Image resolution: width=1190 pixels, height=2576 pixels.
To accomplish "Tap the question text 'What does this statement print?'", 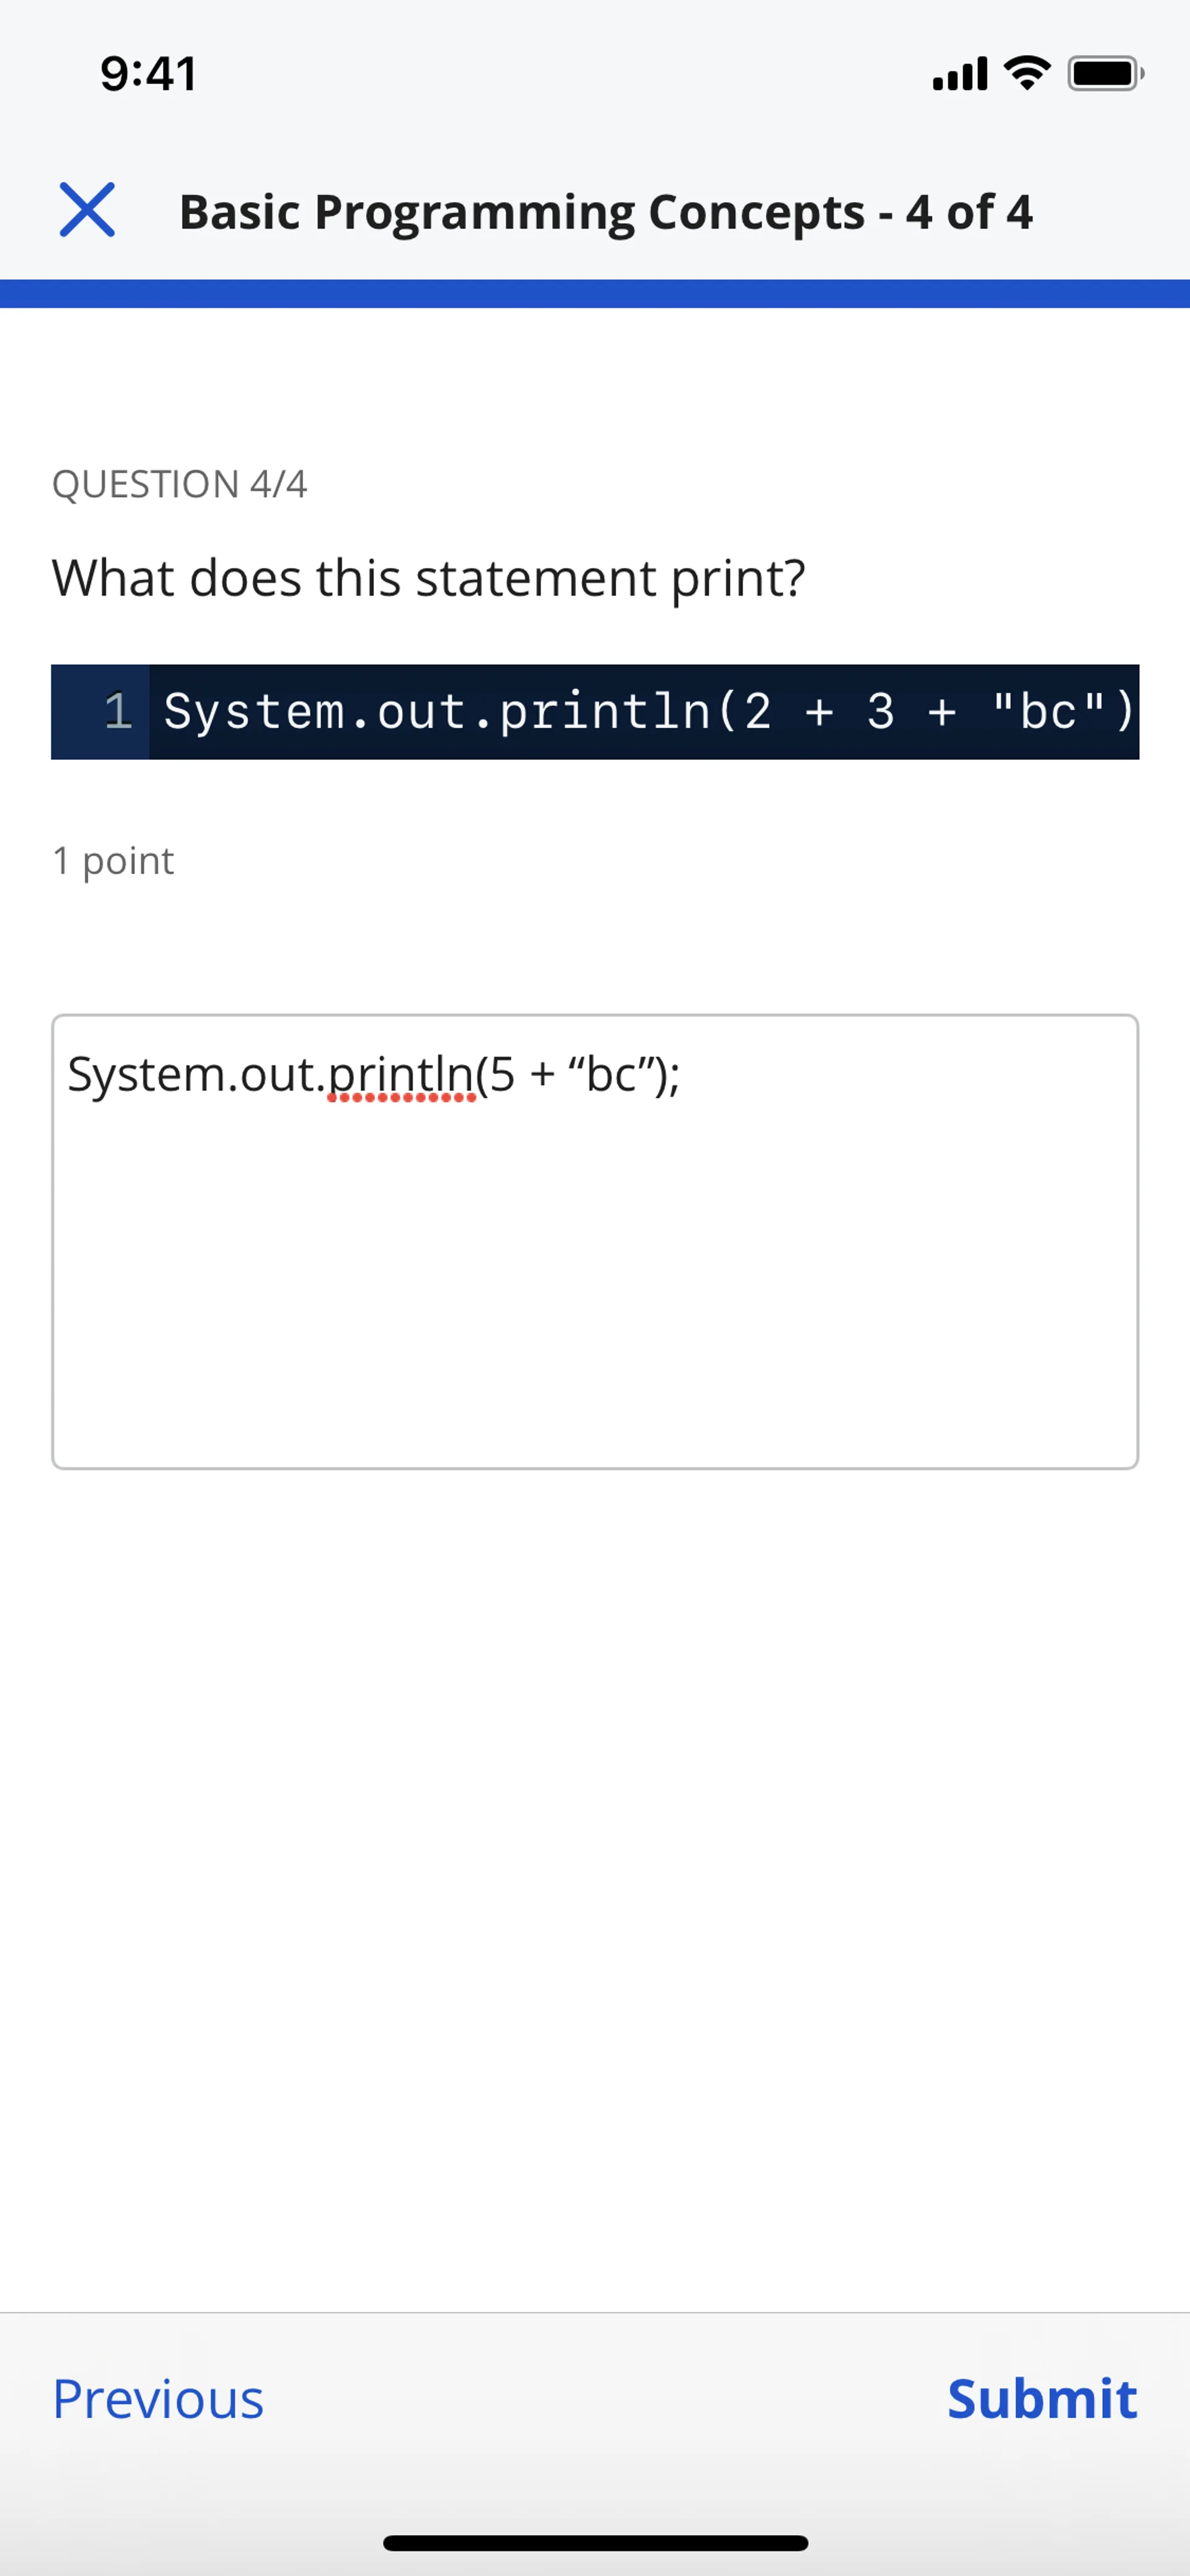I will click(x=429, y=578).
